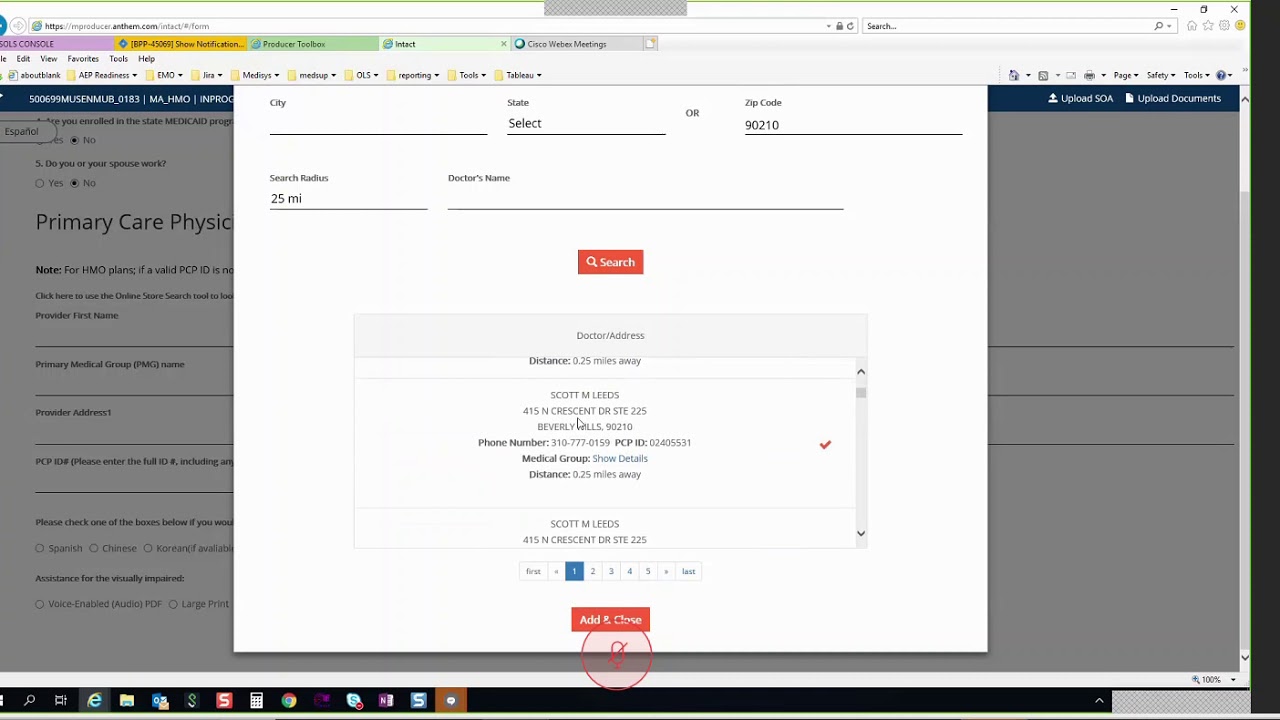Show hidden system tray icons

coord(1099,701)
